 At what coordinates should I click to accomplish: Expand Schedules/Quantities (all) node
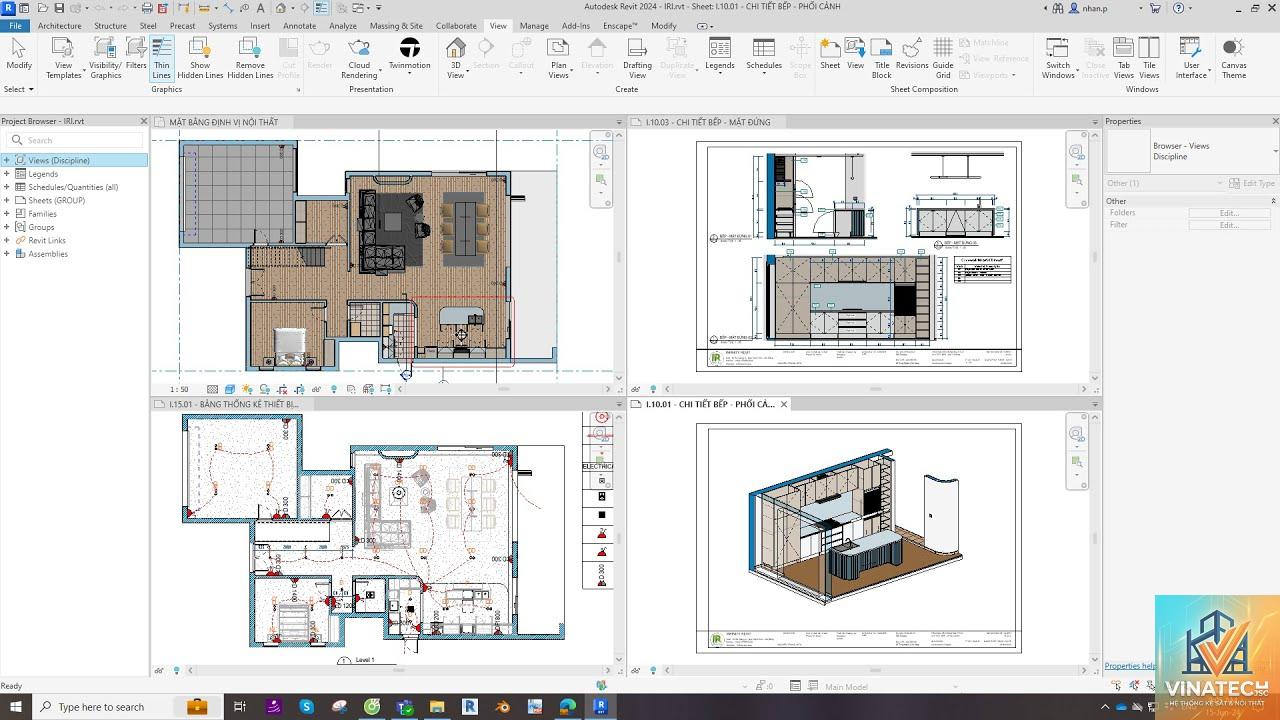coord(7,187)
